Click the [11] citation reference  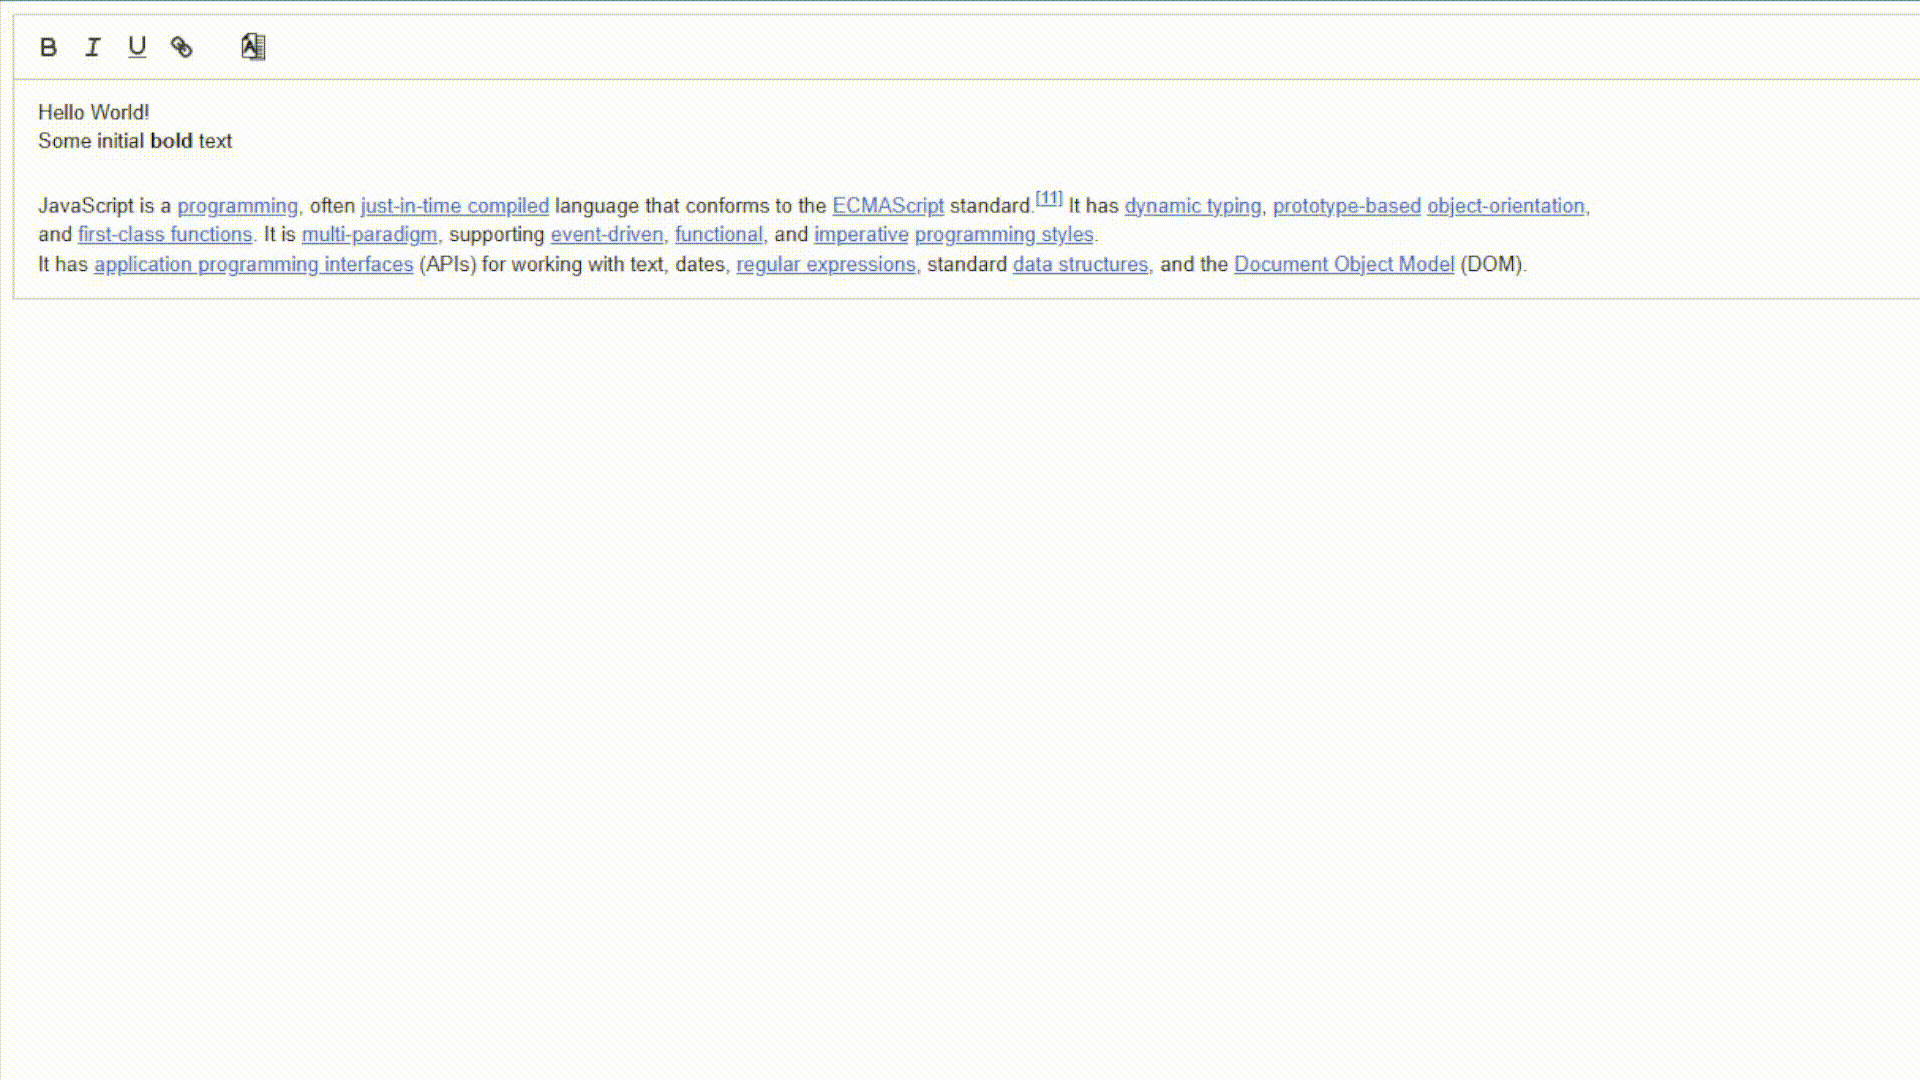click(x=1048, y=199)
